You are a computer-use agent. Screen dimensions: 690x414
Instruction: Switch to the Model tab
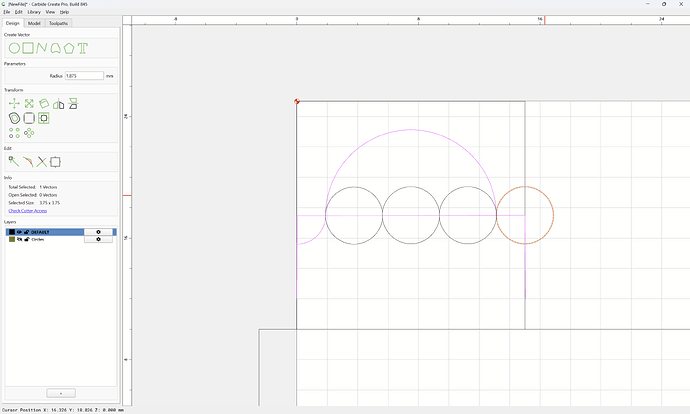click(x=34, y=23)
